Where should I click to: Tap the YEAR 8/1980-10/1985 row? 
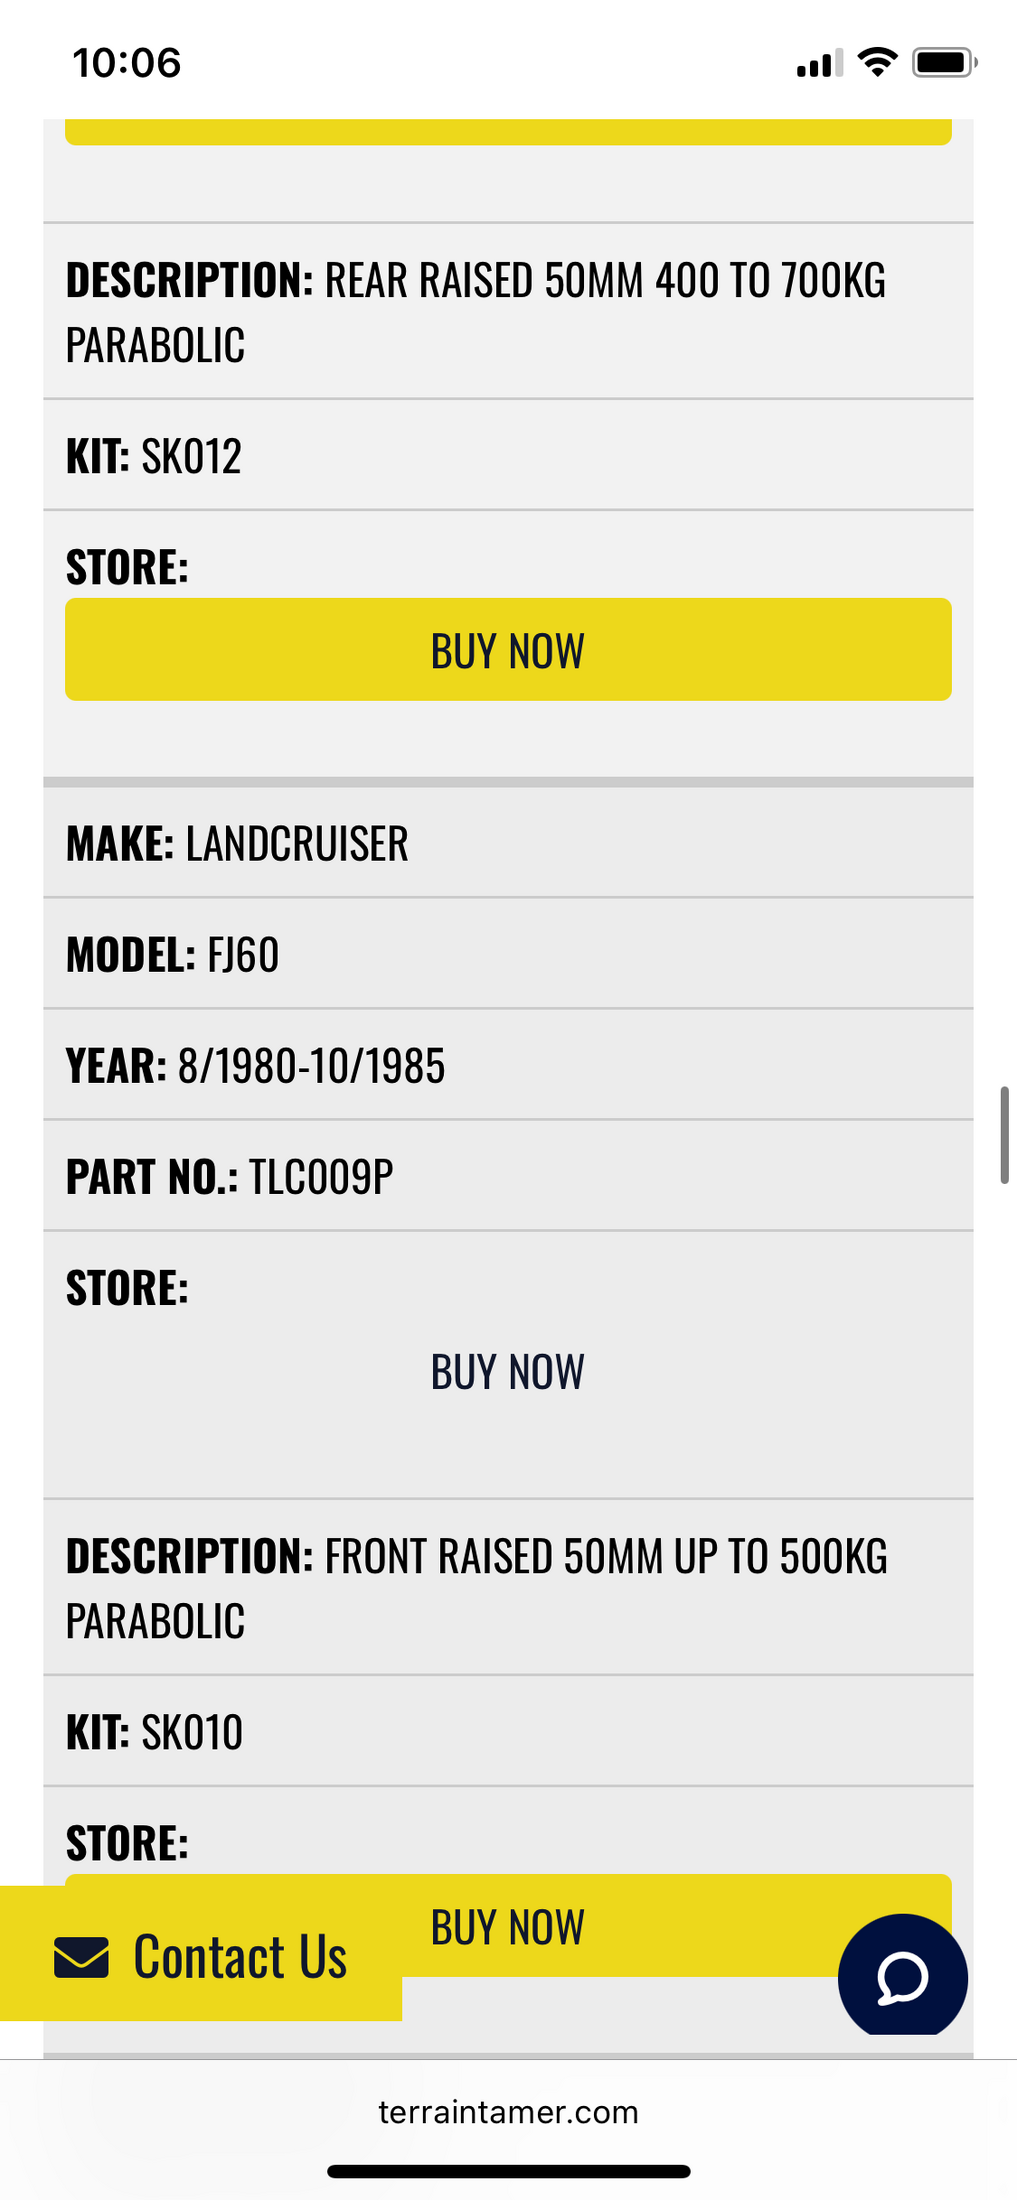(507, 1065)
